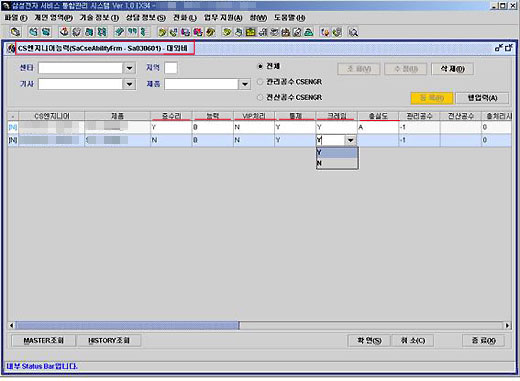520x381 pixels.
Task: Click the grid scrollbar left arrow
Action: 11,325
